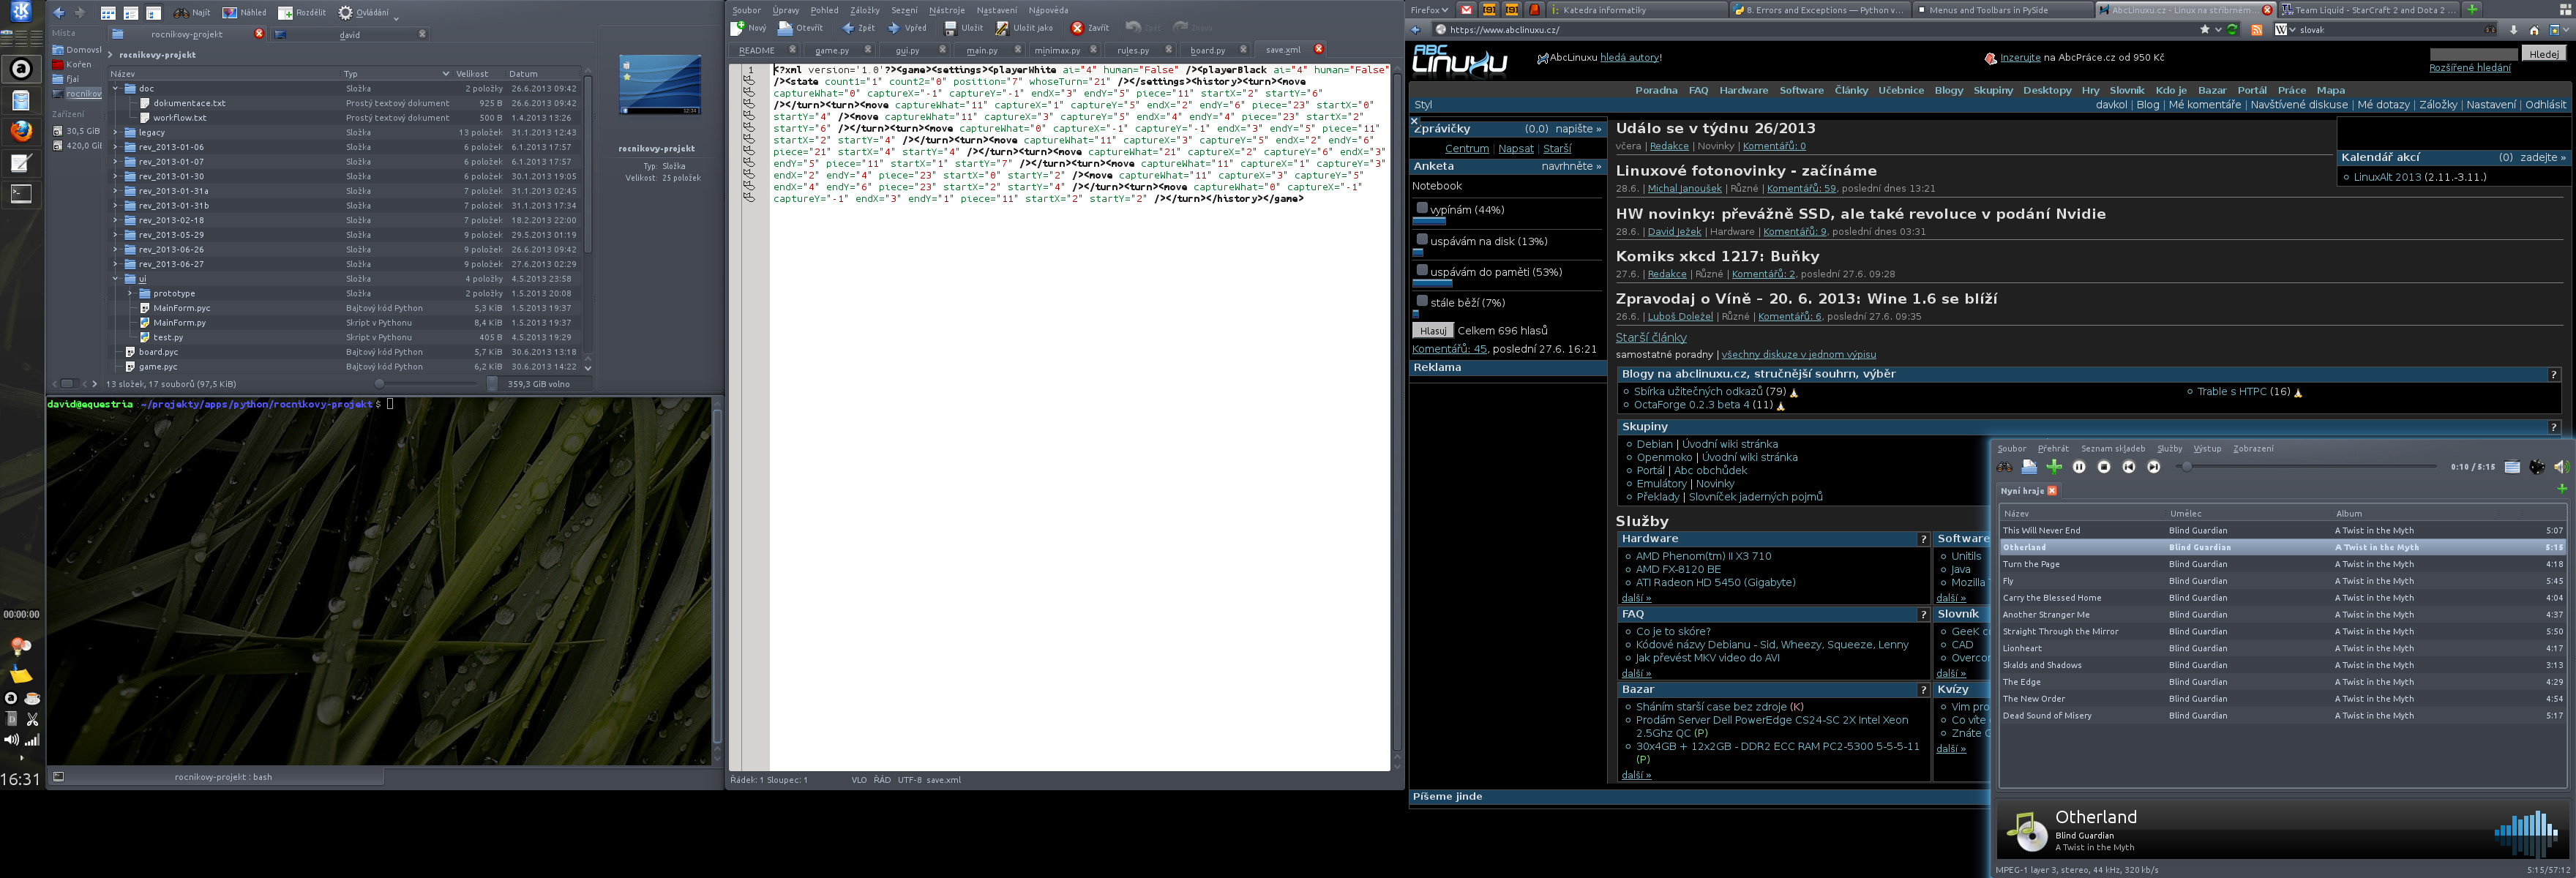The width and height of the screenshot is (2576, 878).
Task: Expand the legacy folder
Action: (x=116, y=132)
